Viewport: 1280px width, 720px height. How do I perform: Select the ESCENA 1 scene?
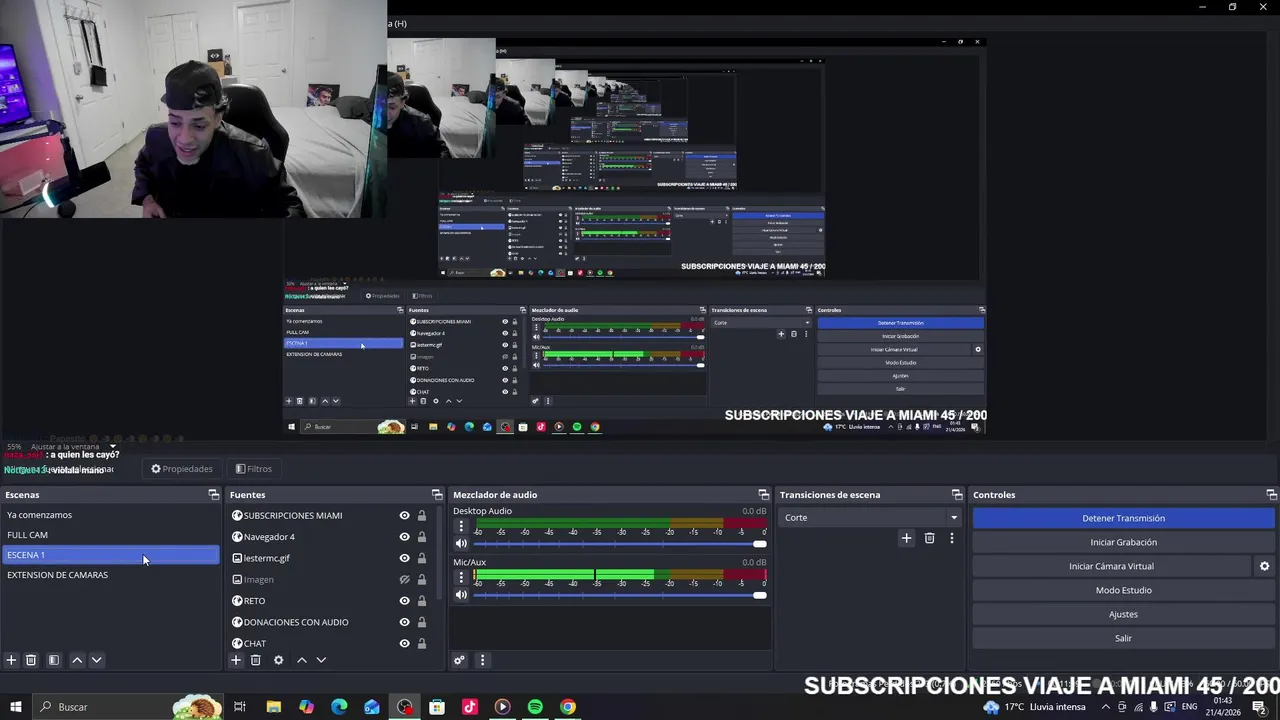coord(110,555)
